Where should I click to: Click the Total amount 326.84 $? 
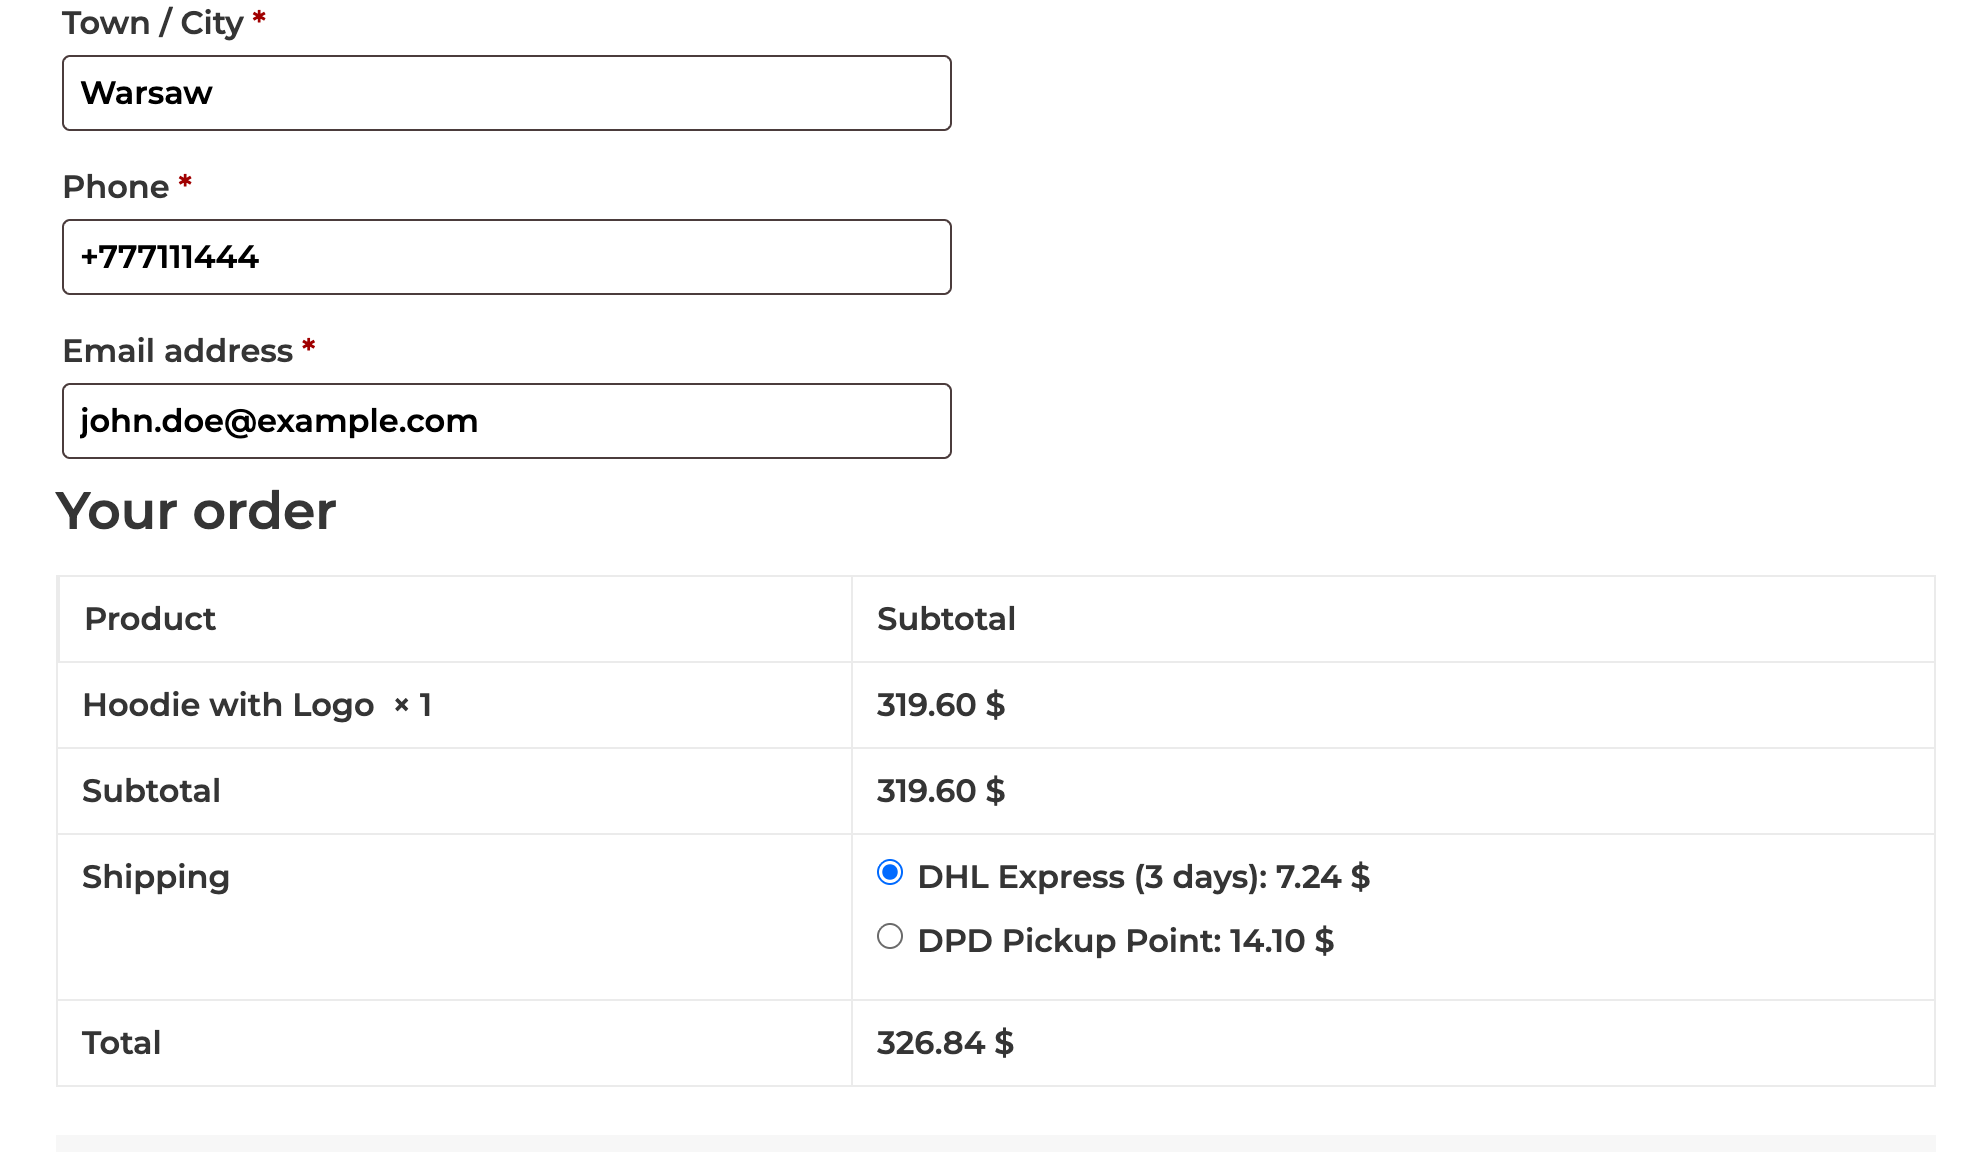point(945,1043)
